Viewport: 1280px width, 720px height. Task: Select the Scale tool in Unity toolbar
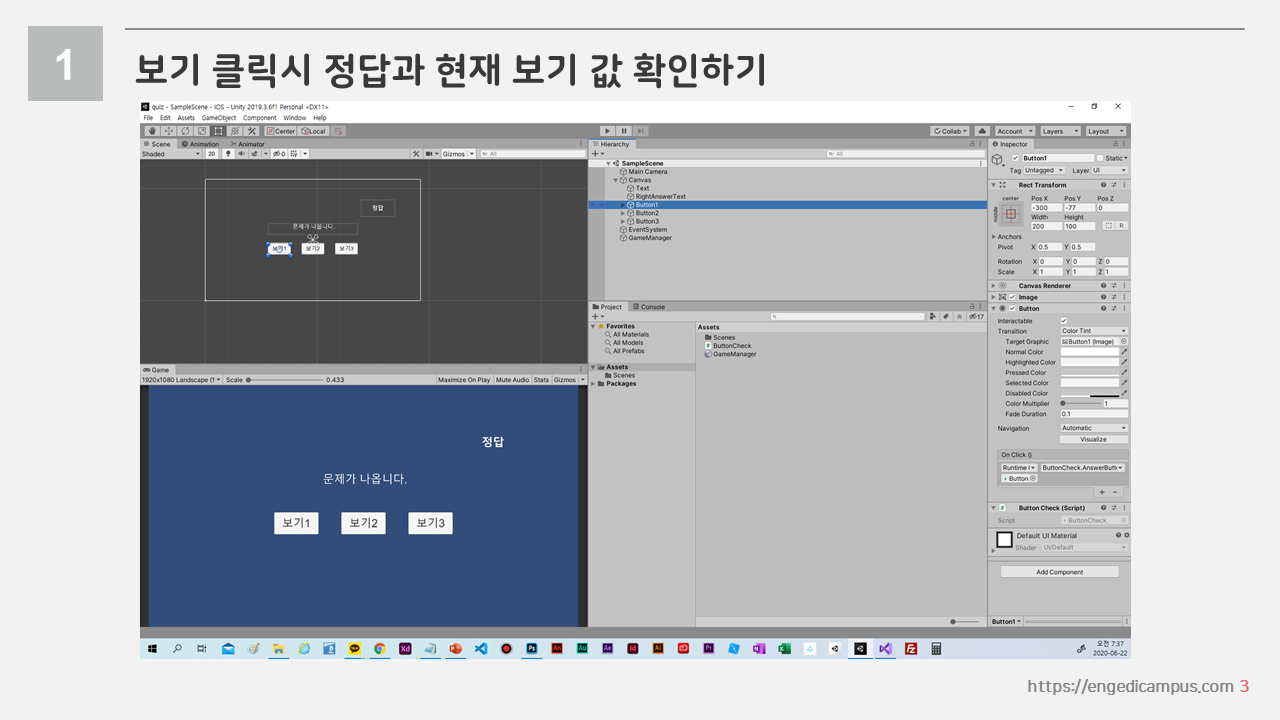[201, 131]
